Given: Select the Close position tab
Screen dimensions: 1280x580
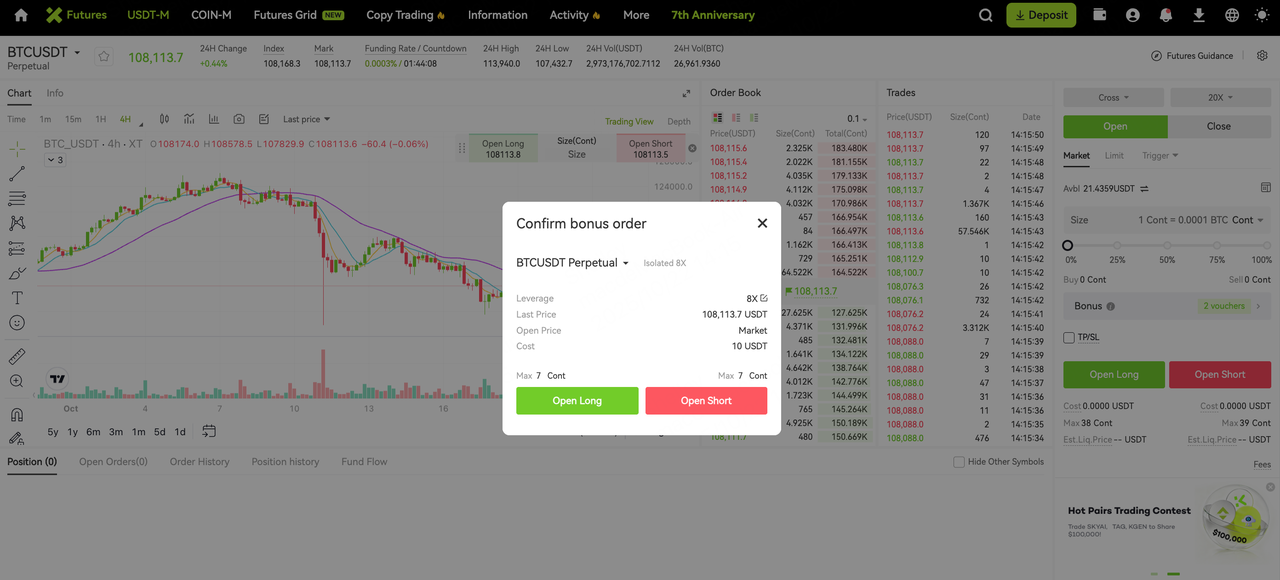Looking at the screenshot, I should (1219, 126).
